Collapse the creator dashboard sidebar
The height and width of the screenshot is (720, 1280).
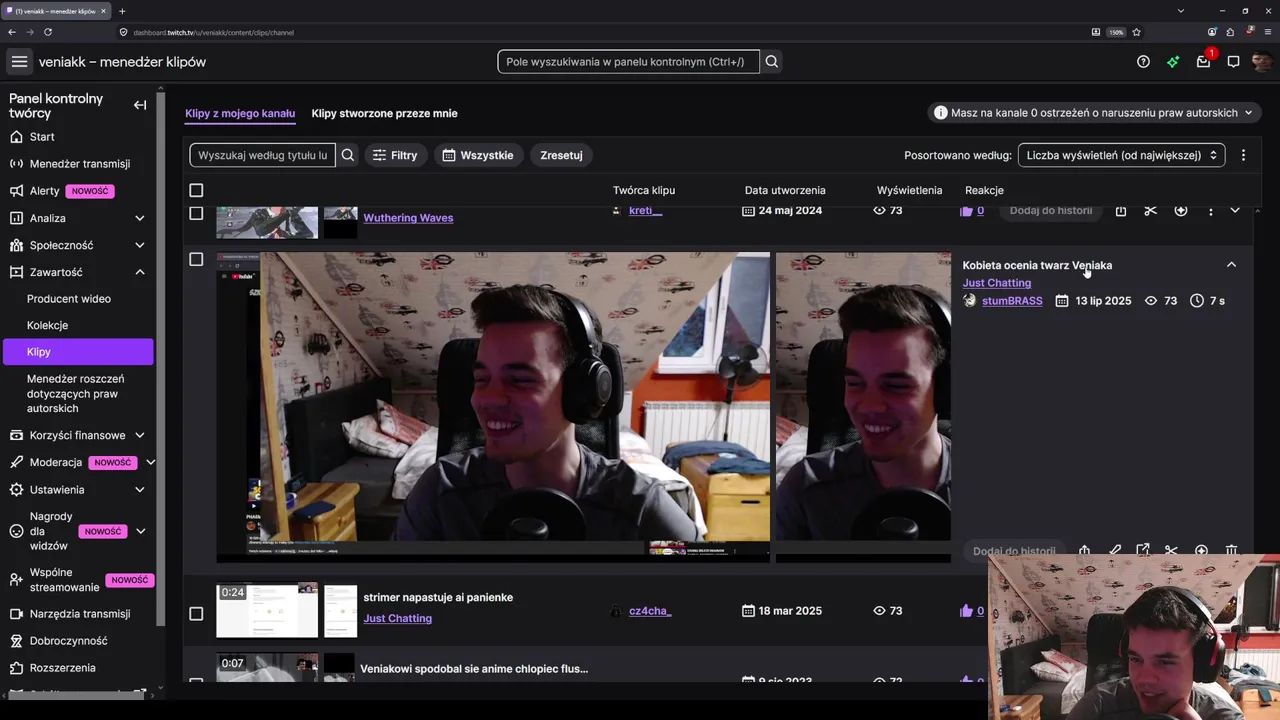pos(140,105)
